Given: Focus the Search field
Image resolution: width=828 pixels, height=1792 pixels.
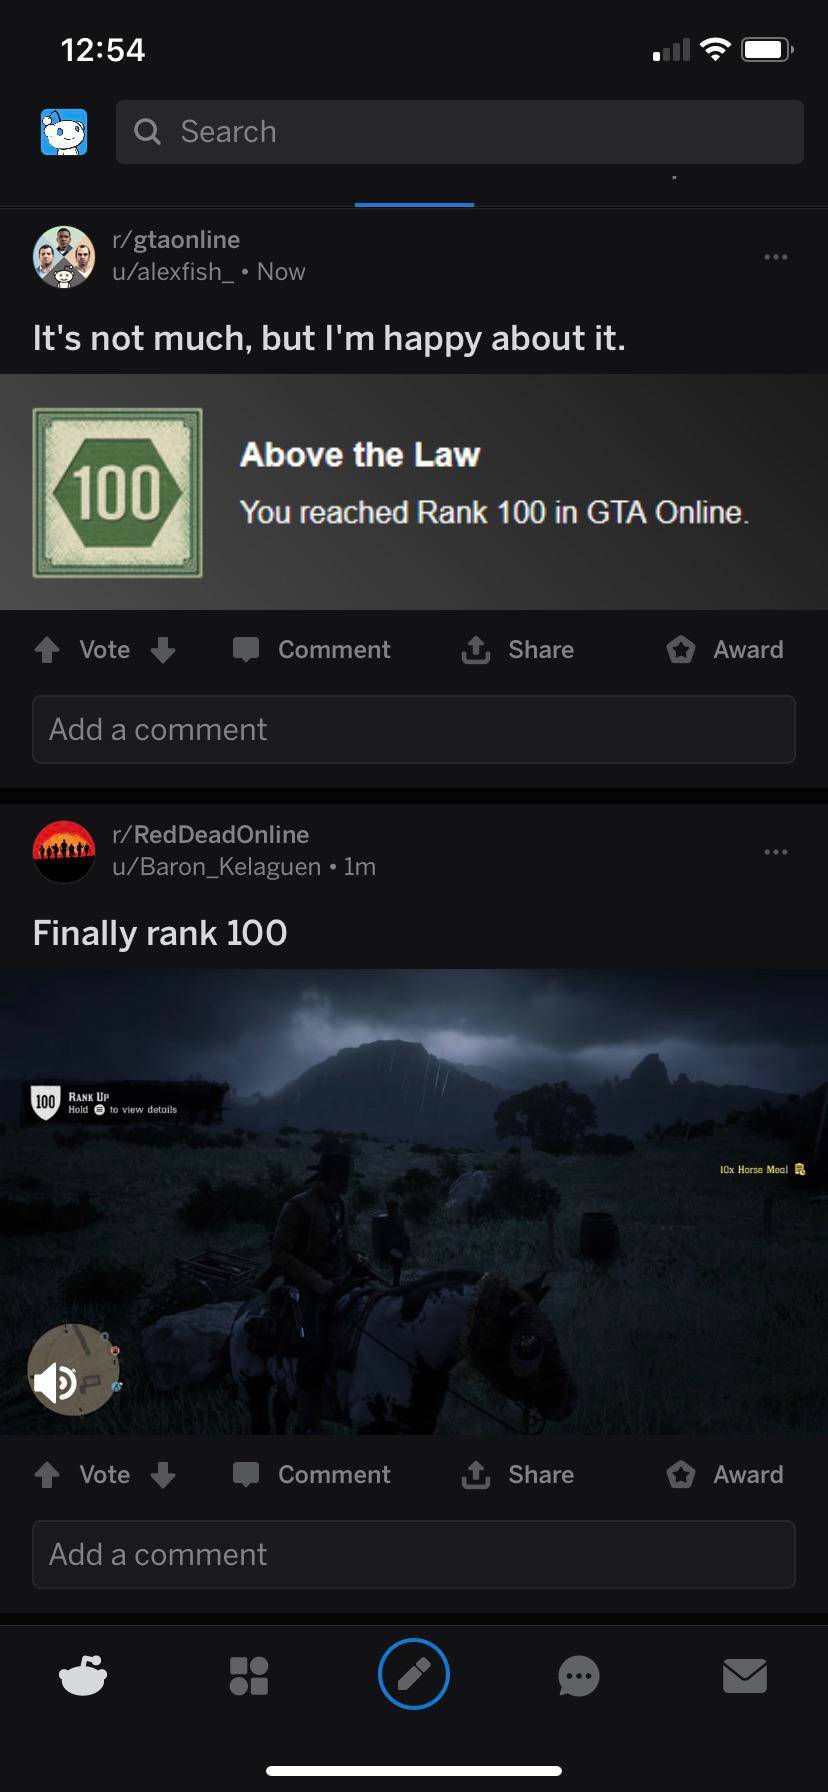Looking at the screenshot, I should click(x=460, y=132).
